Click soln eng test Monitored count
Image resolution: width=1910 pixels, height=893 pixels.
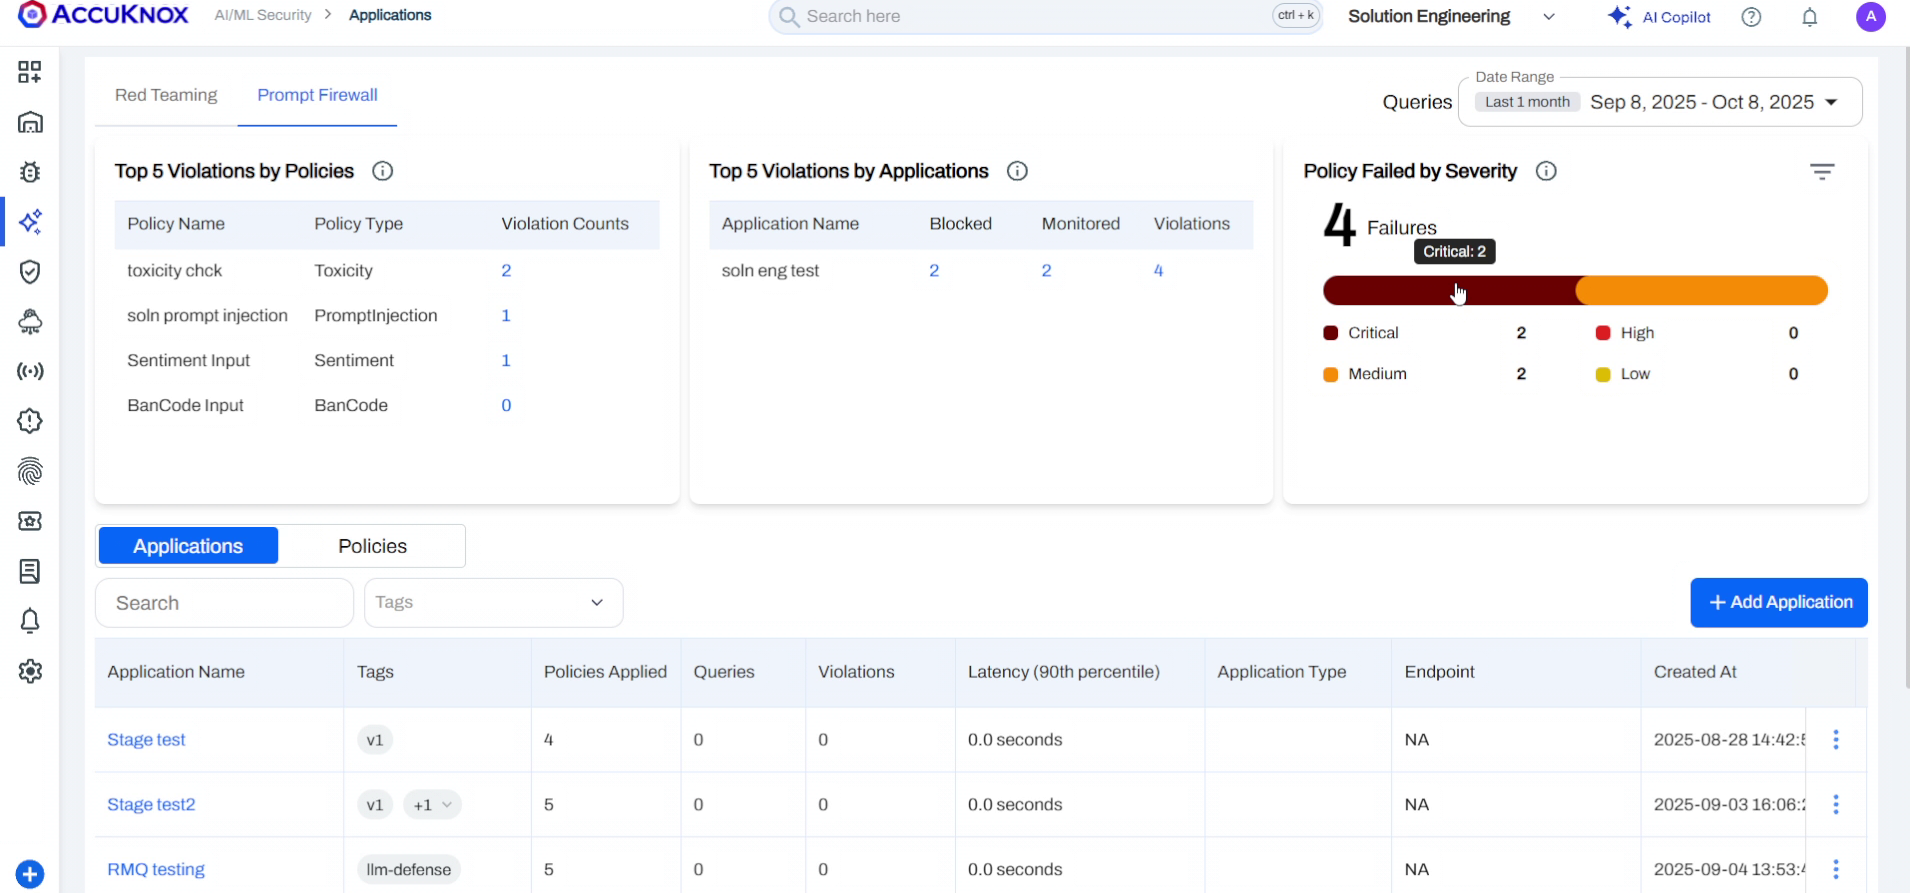click(x=1046, y=271)
